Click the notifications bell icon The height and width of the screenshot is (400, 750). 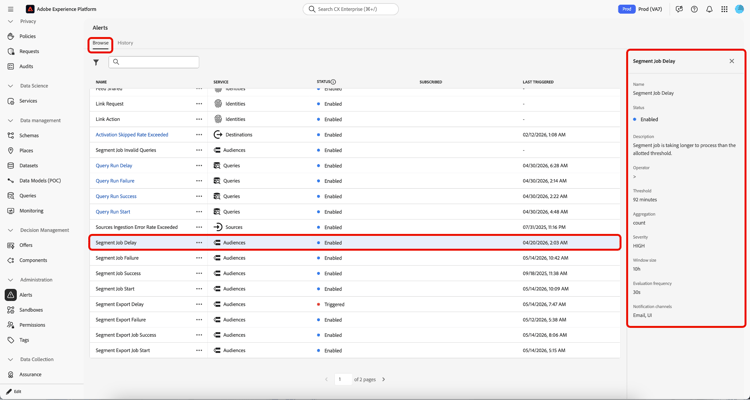(x=709, y=9)
